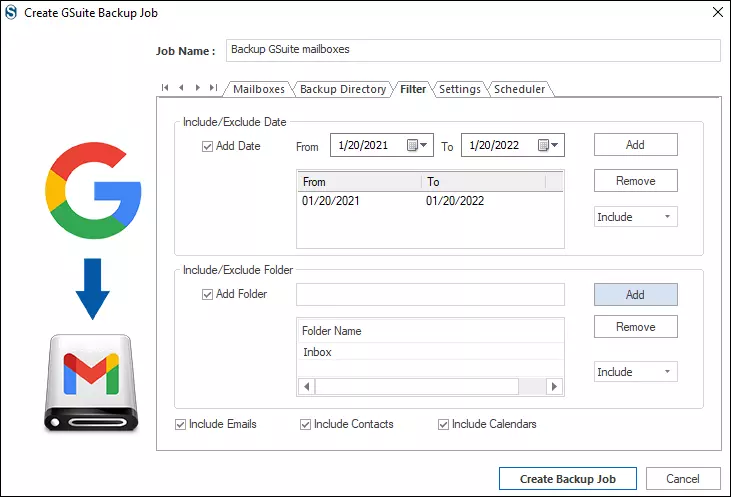Screen dimensions: 731x497
Task: Go to first tab navigation arrow
Action: (165, 87)
